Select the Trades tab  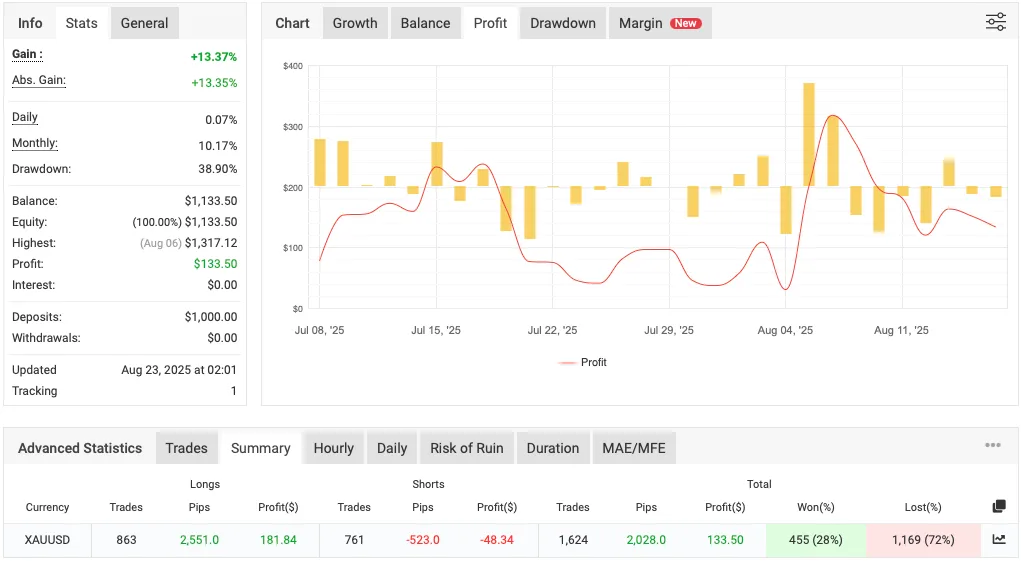(186, 448)
